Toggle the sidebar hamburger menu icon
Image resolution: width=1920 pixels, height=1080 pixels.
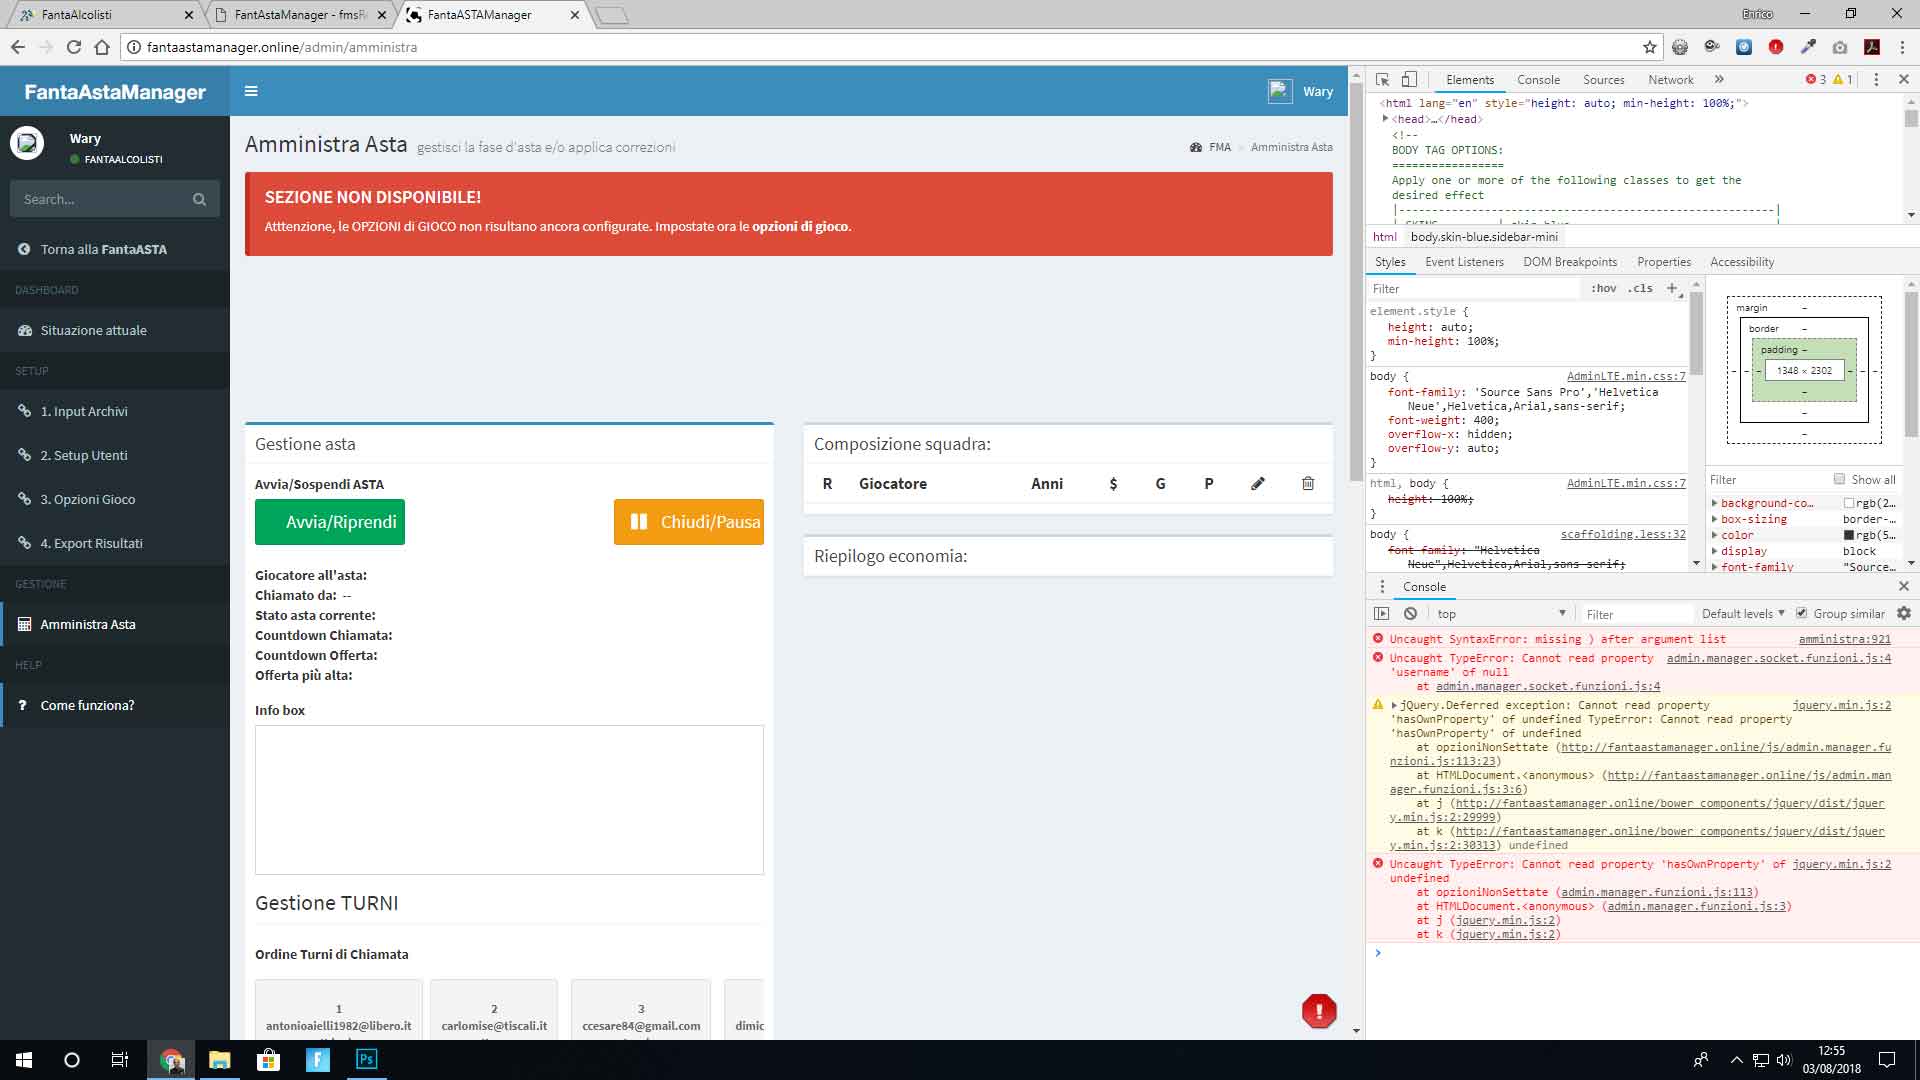tap(251, 91)
